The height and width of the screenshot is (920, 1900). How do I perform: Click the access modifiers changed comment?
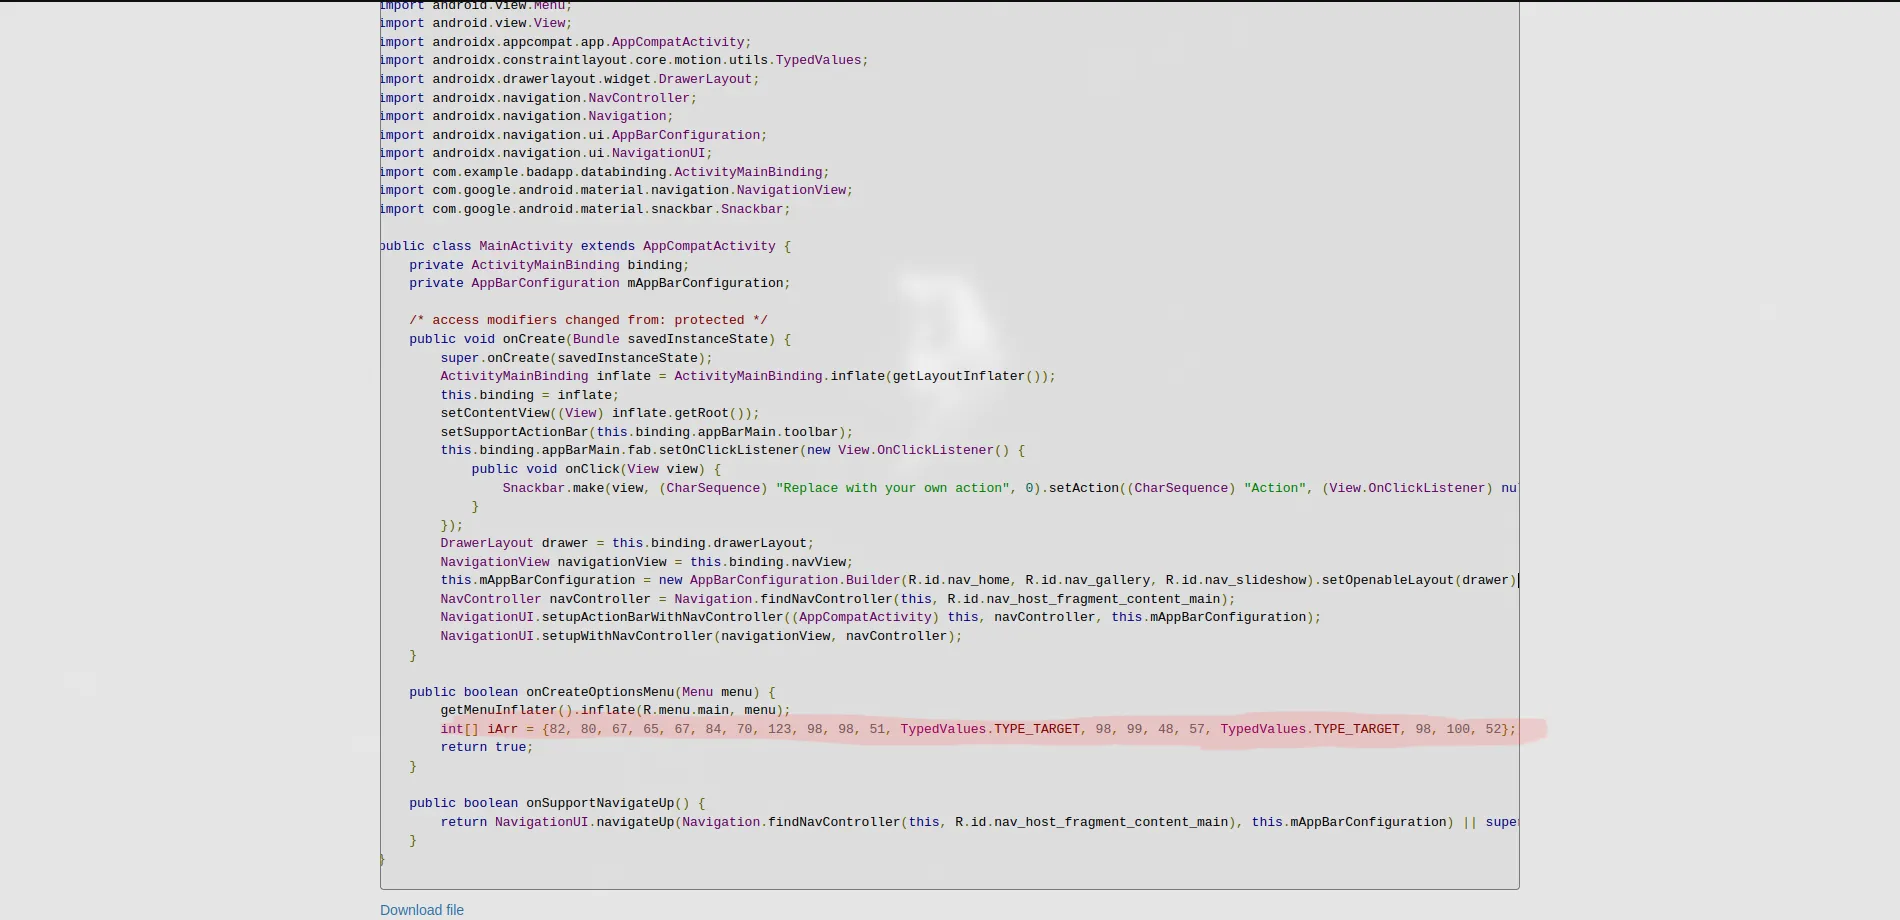tap(587, 319)
